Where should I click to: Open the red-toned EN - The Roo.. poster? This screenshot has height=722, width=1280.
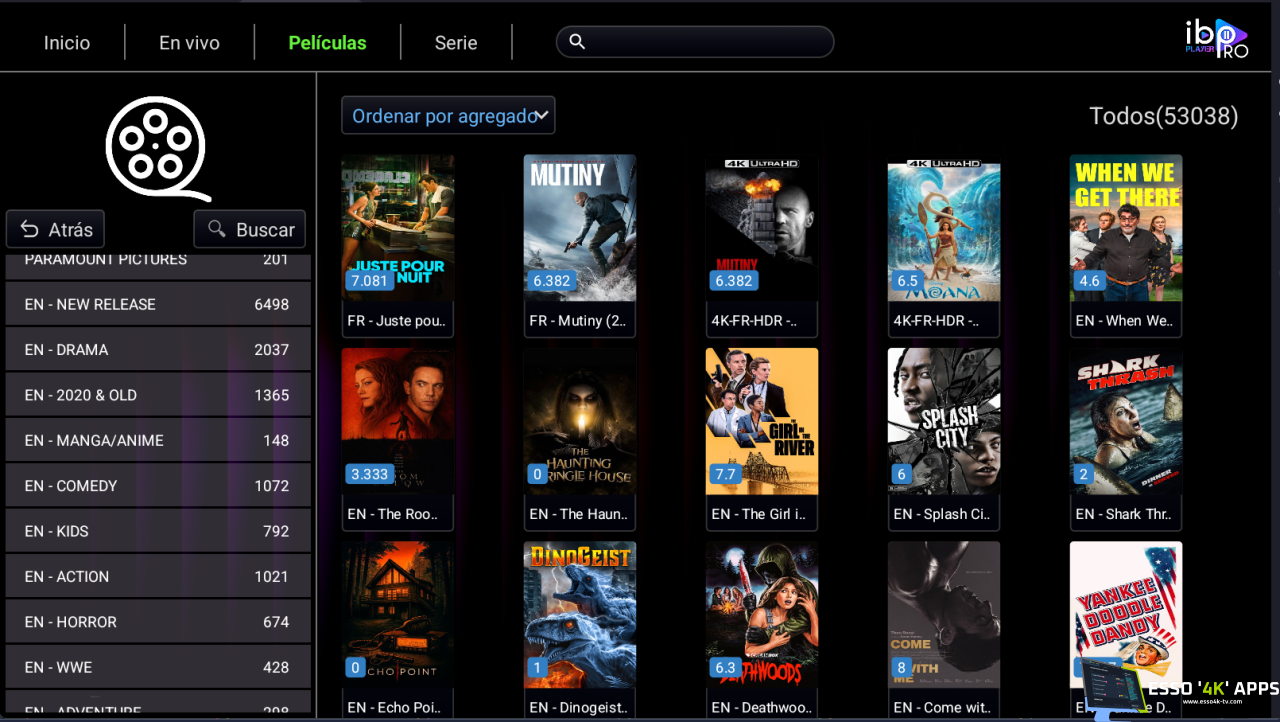point(398,421)
